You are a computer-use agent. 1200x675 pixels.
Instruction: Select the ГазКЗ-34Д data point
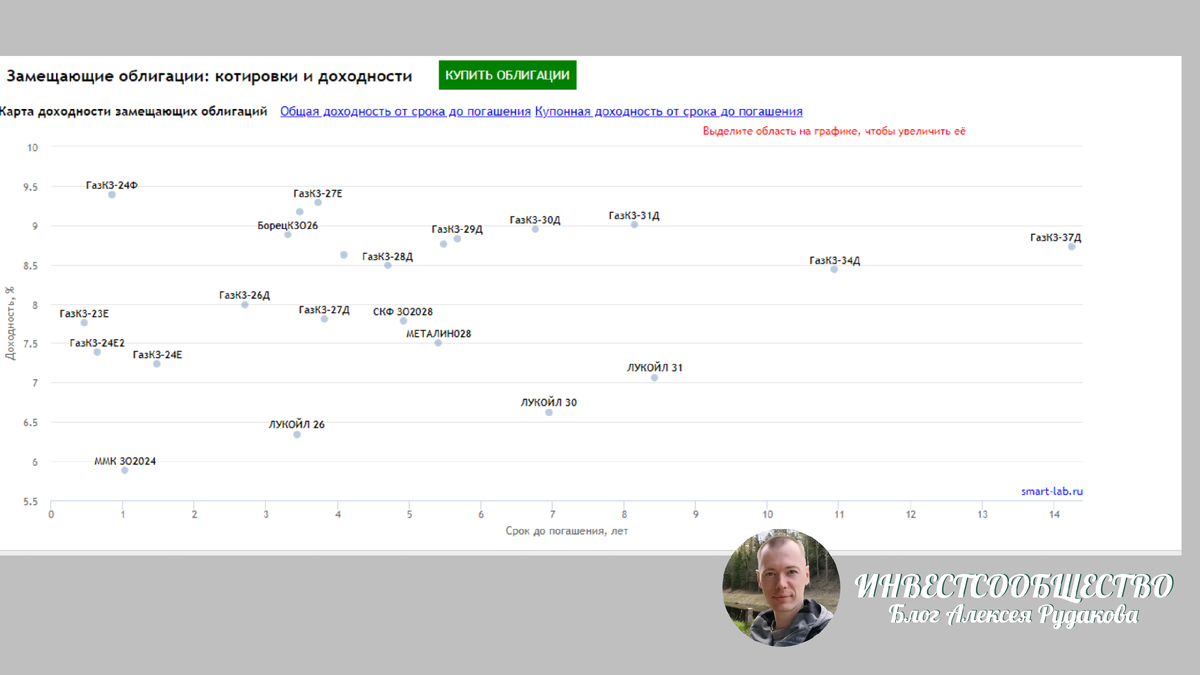tap(834, 269)
